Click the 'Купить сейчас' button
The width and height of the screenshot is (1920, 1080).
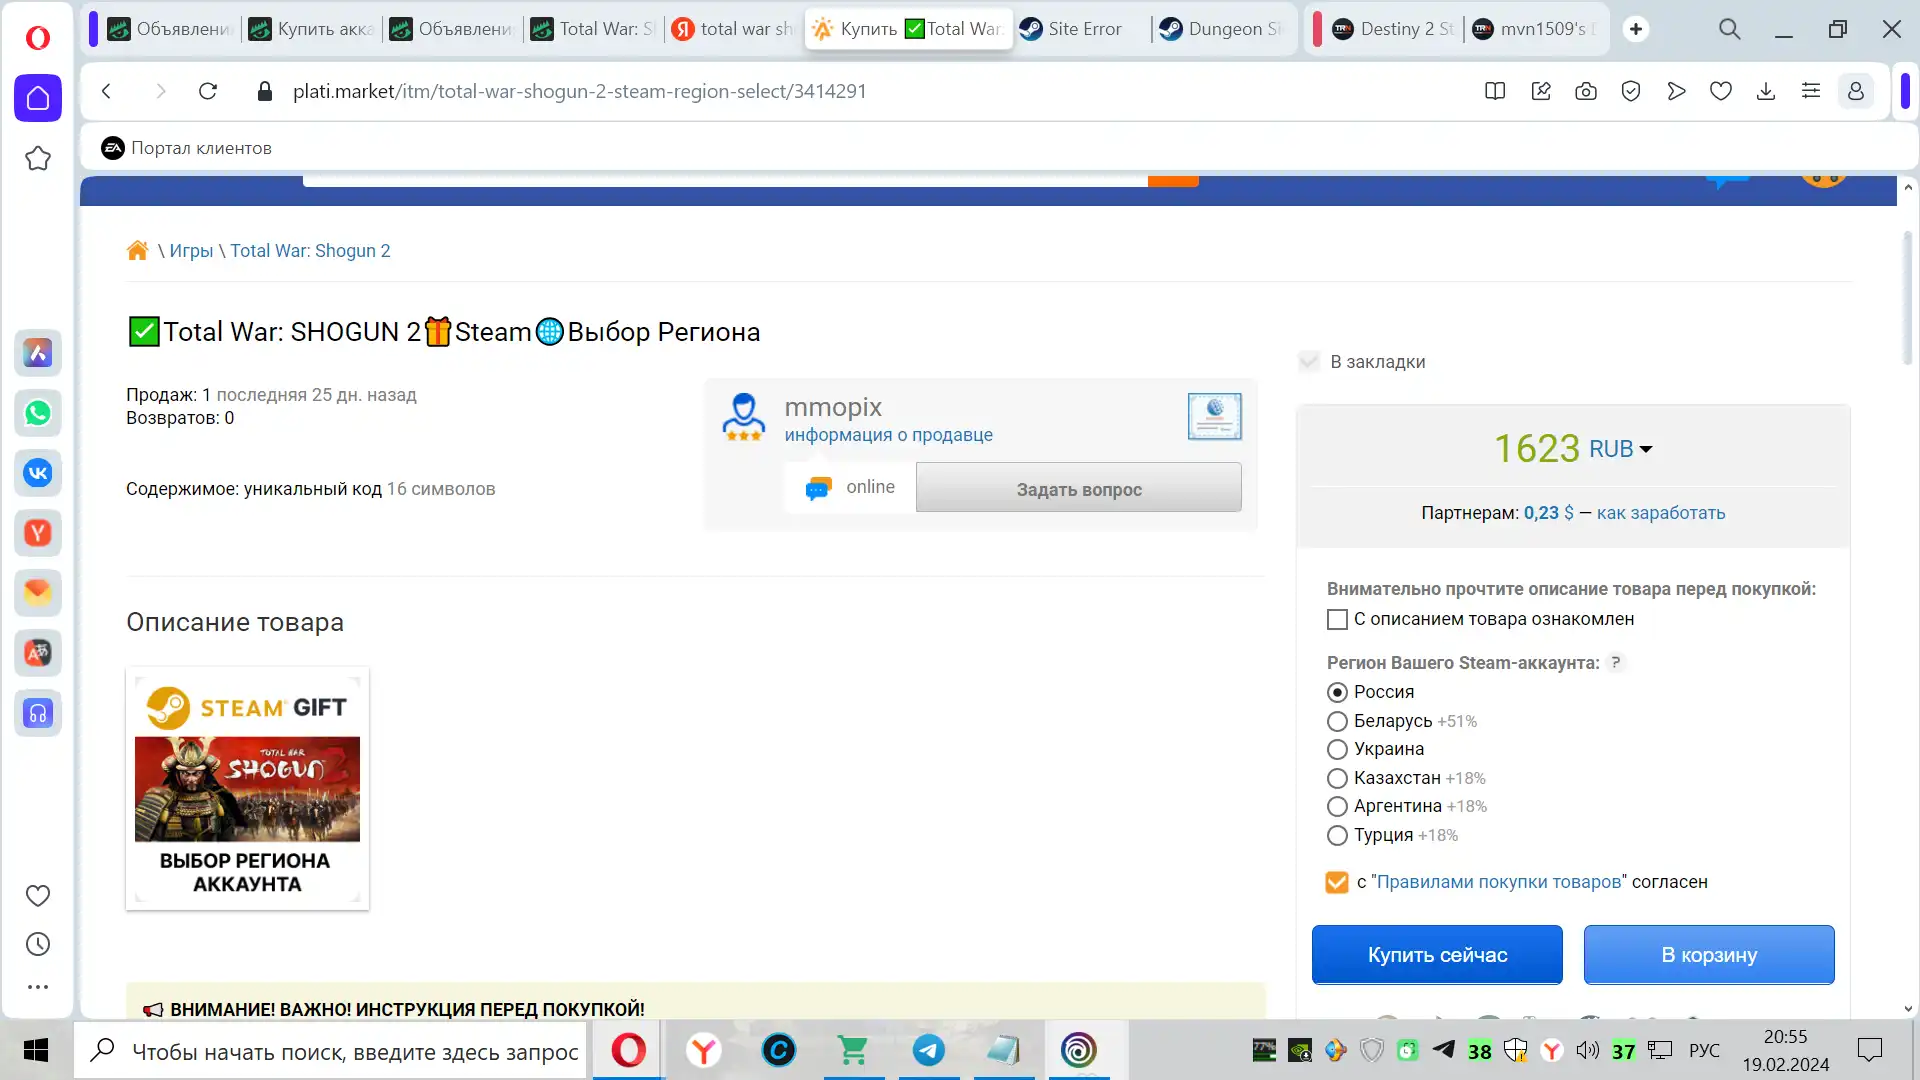pyautogui.click(x=1437, y=955)
